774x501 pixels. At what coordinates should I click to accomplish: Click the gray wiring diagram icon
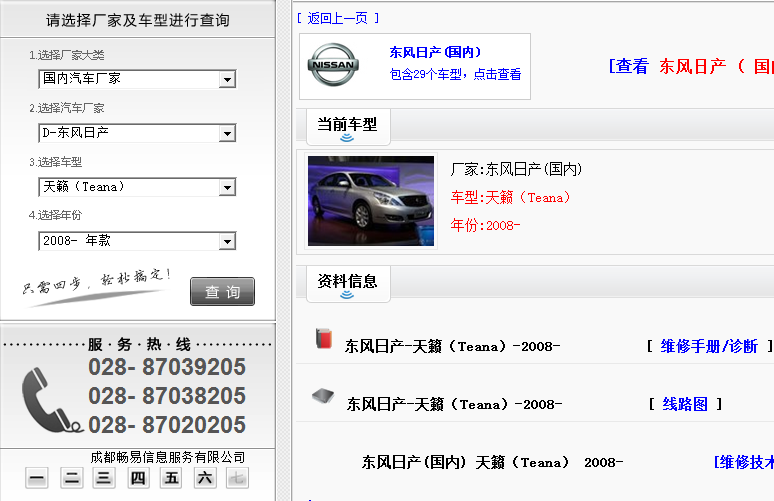click(x=323, y=396)
